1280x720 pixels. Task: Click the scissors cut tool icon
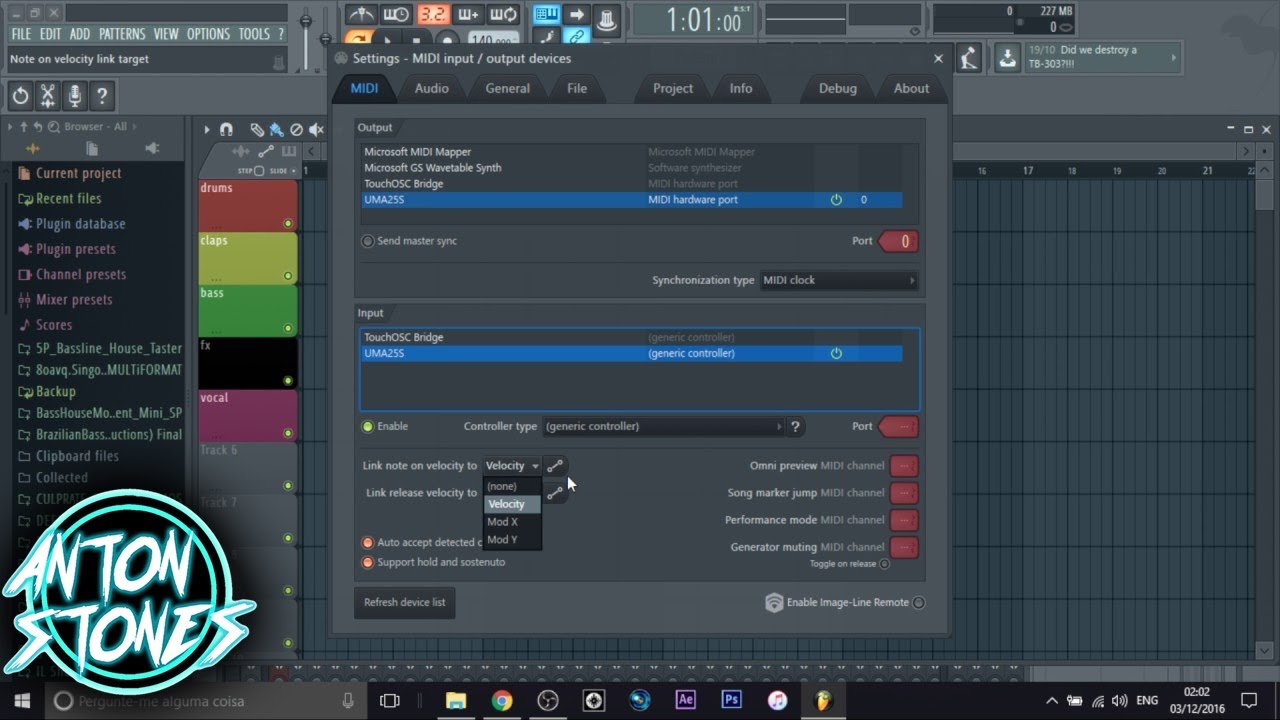[47, 96]
